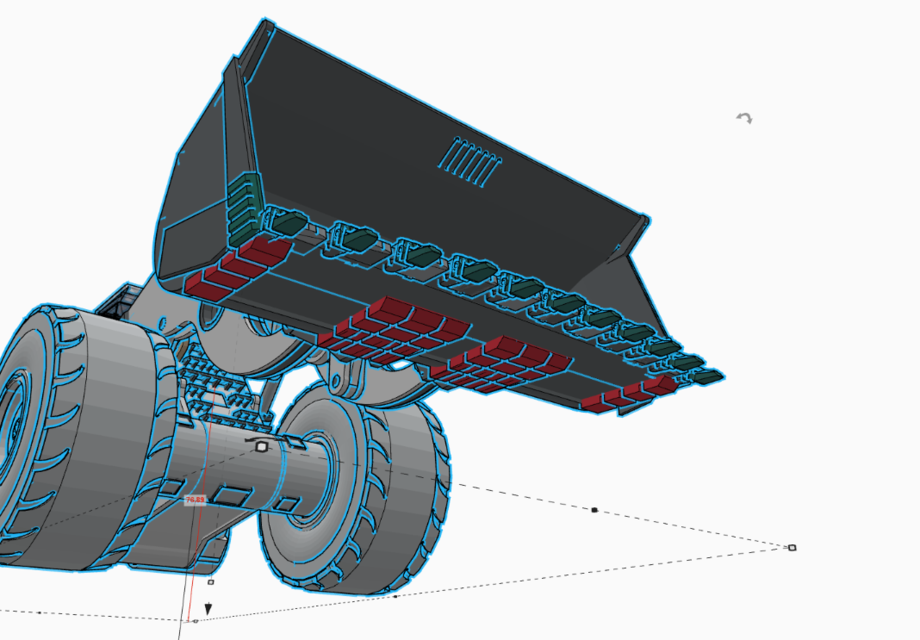Image resolution: width=920 pixels, height=640 pixels.
Task: Click the small white handle above the cone arrow
Action: tap(210, 581)
